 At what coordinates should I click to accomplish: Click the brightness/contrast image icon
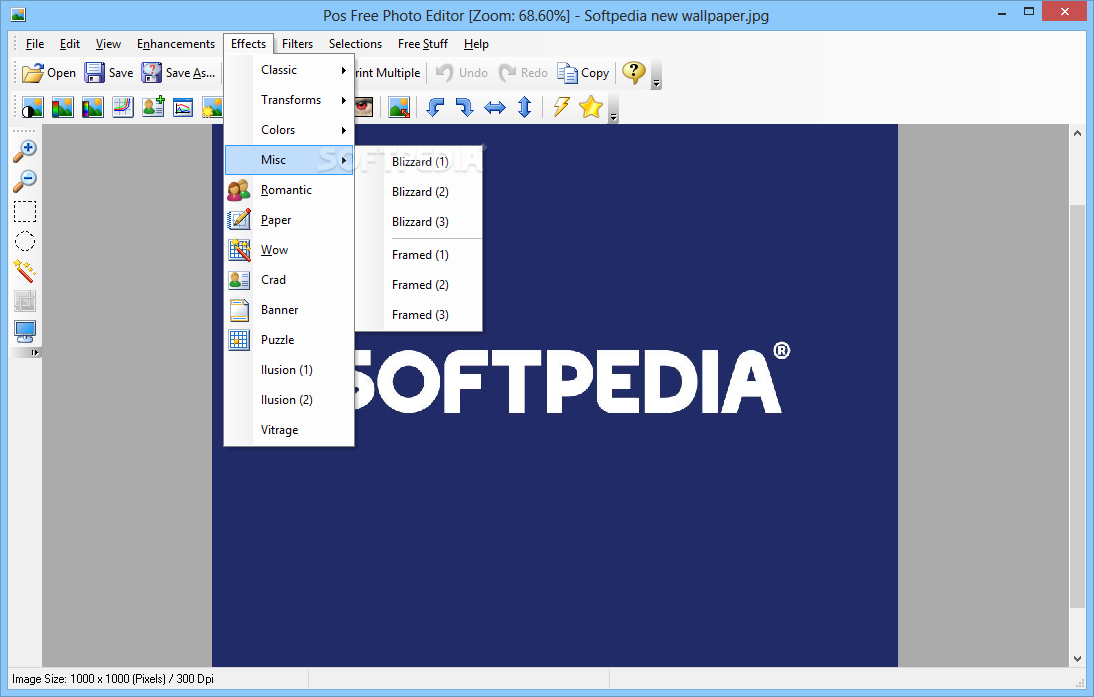[33, 107]
